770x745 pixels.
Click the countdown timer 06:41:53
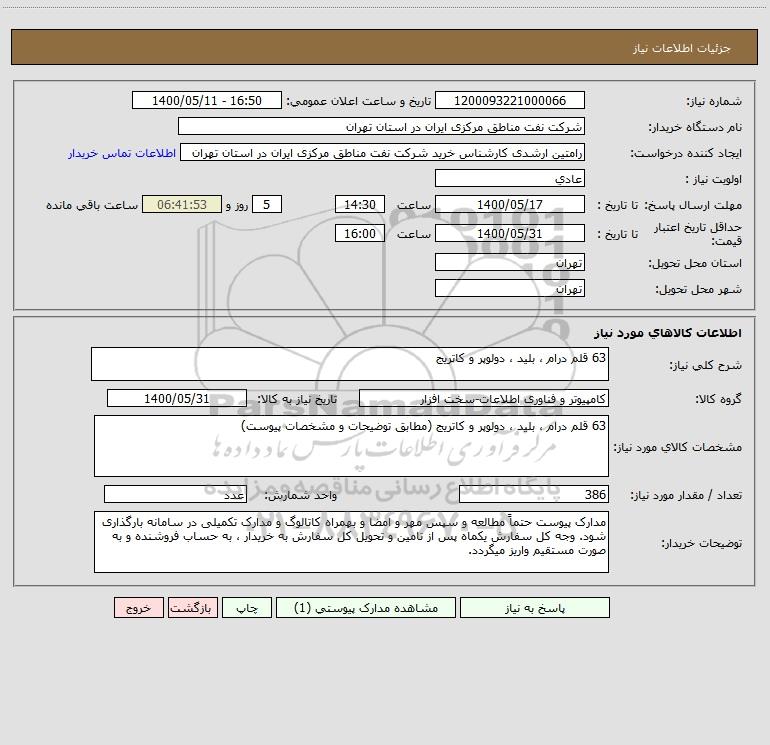pyautogui.click(x=182, y=204)
